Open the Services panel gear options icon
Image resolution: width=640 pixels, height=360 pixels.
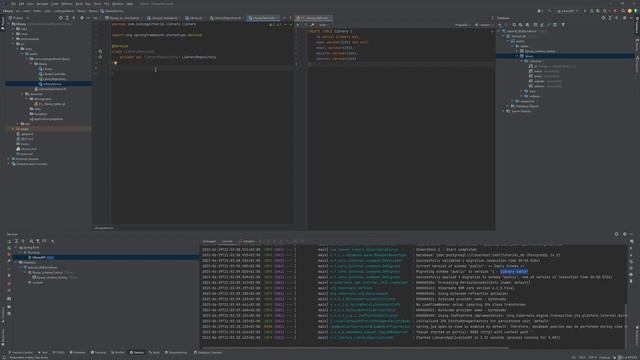(x=624, y=234)
